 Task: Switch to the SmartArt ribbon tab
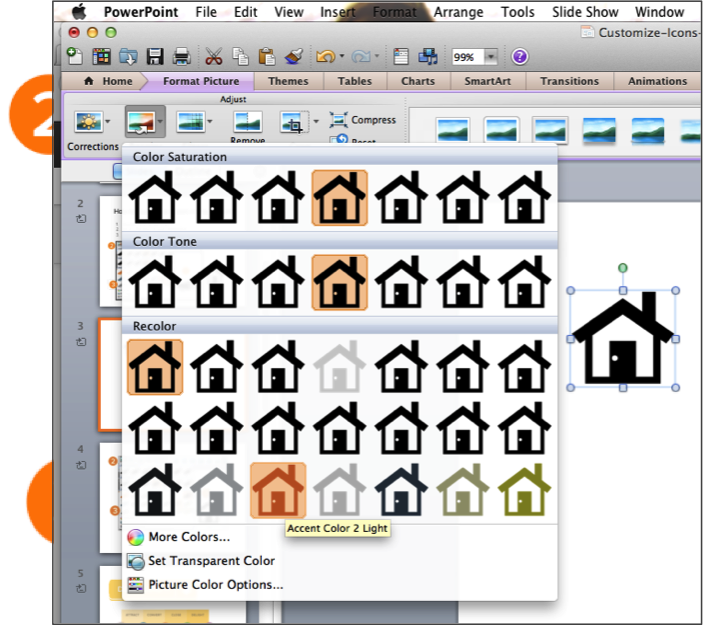[x=487, y=81]
